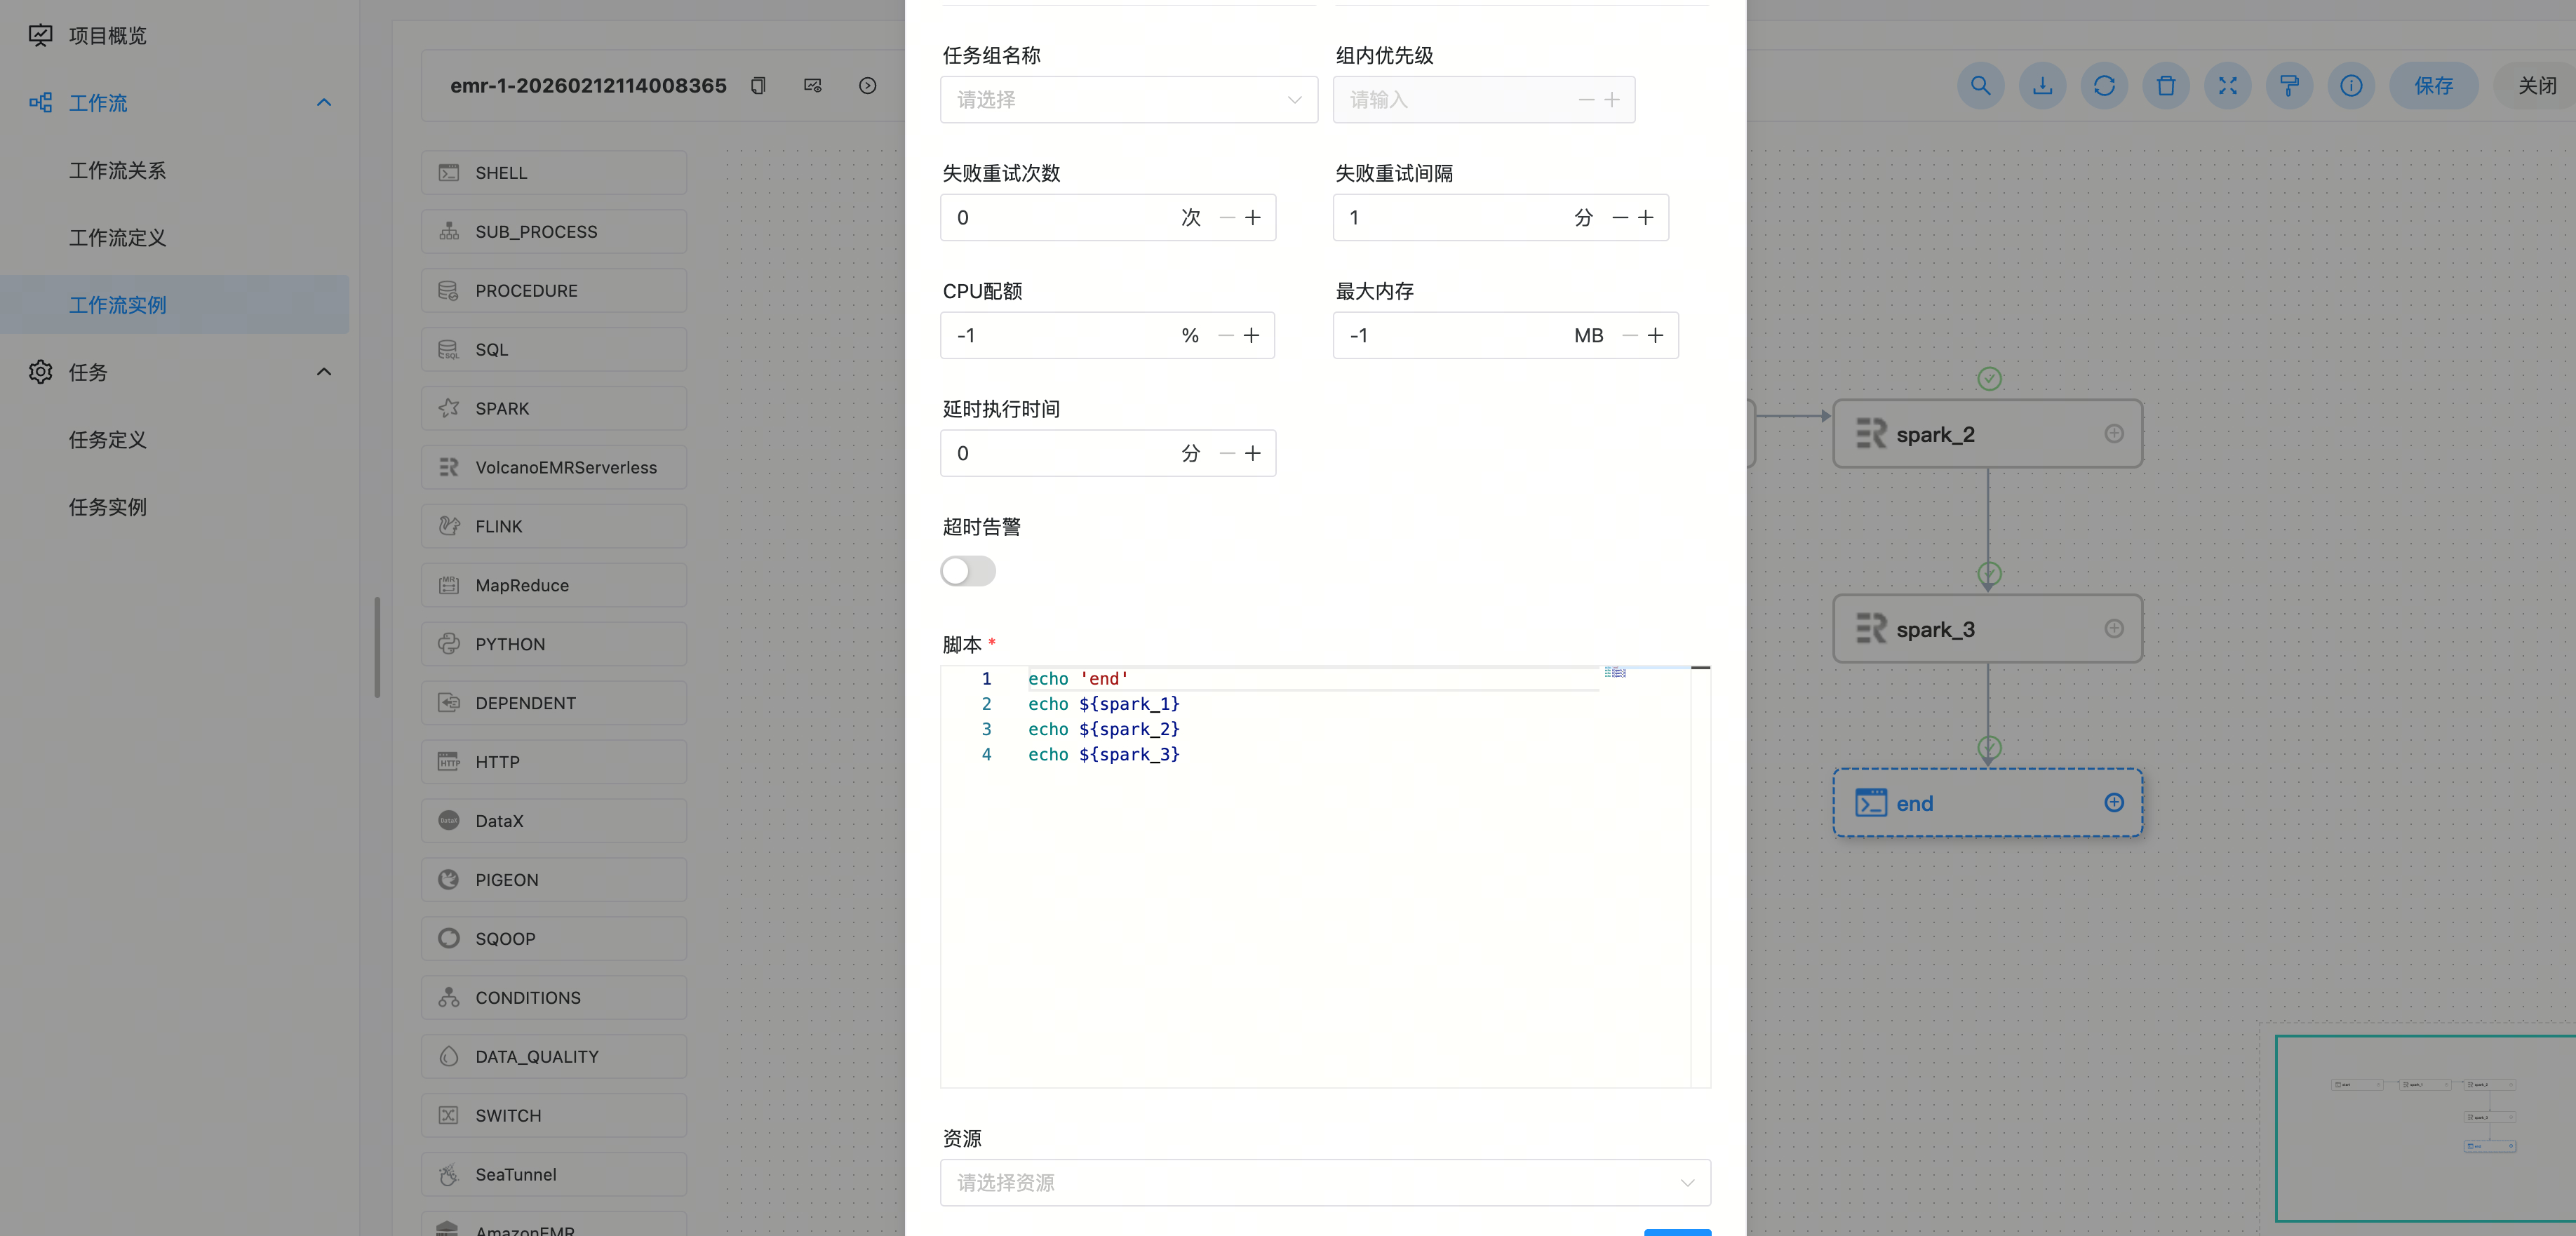Open the 资源 resource selection dropdown
This screenshot has height=1236, width=2576.
pos(1324,1183)
